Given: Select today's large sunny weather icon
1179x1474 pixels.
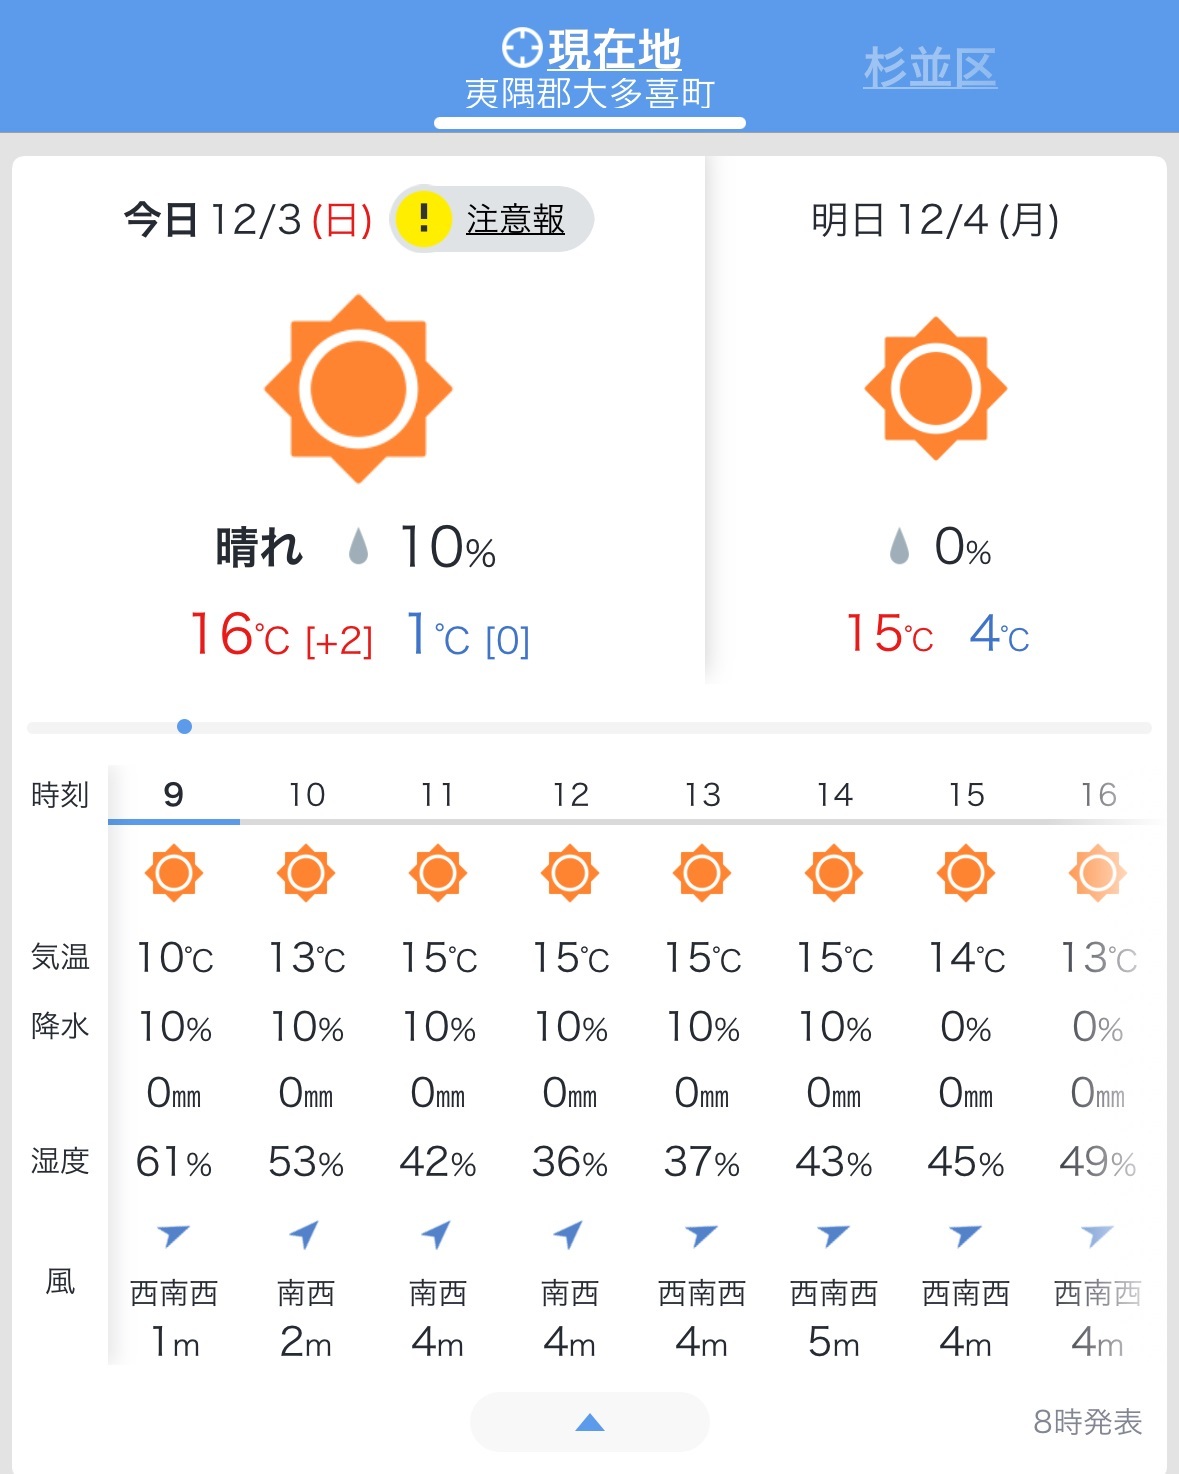Looking at the screenshot, I should pyautogui.click(x=358, y=388).
